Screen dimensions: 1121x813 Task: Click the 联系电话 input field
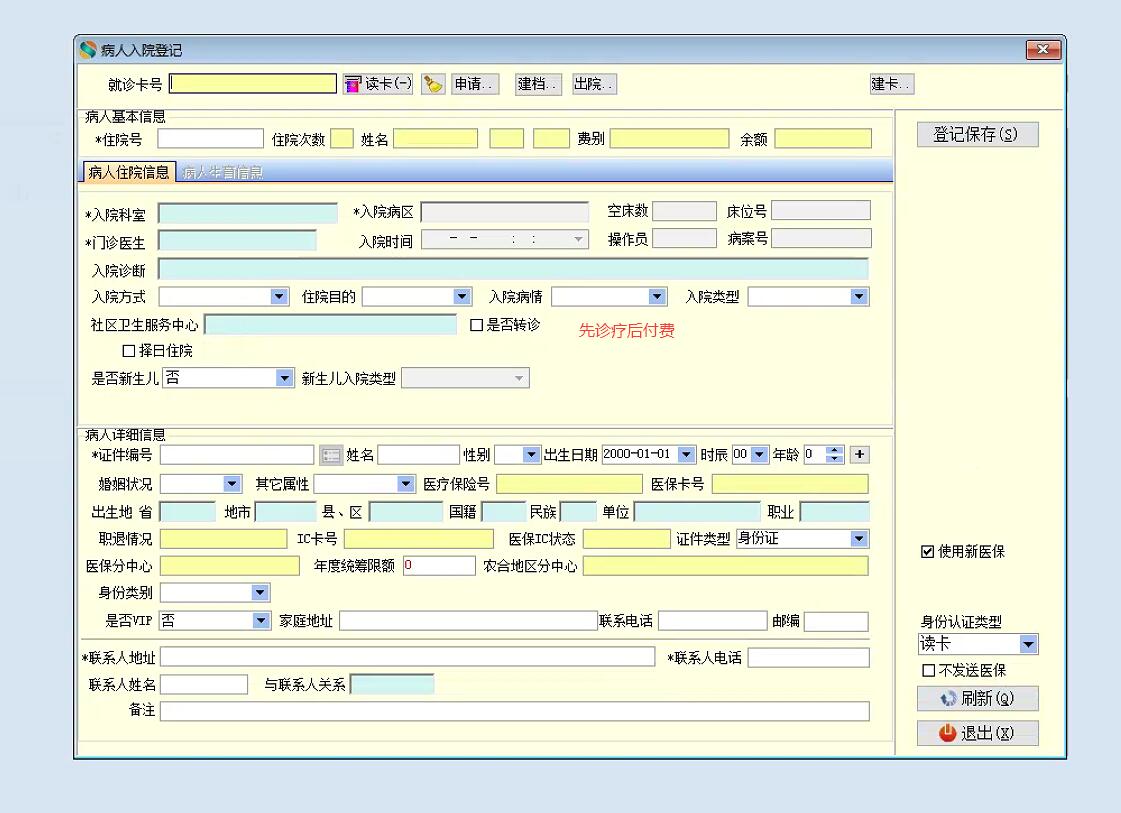pos(712,621)
